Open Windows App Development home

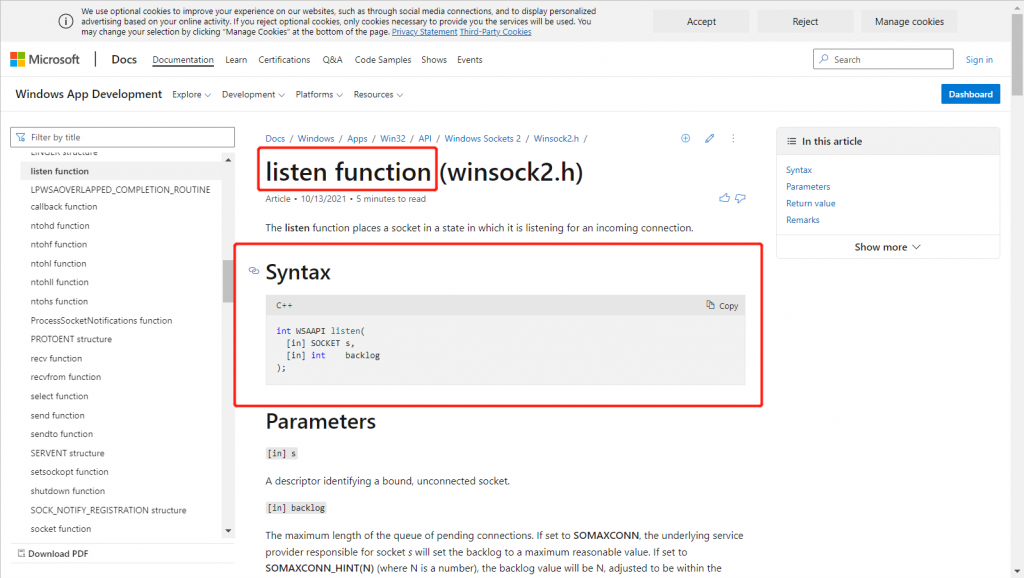pyautogui.click(x=88, y=94)
